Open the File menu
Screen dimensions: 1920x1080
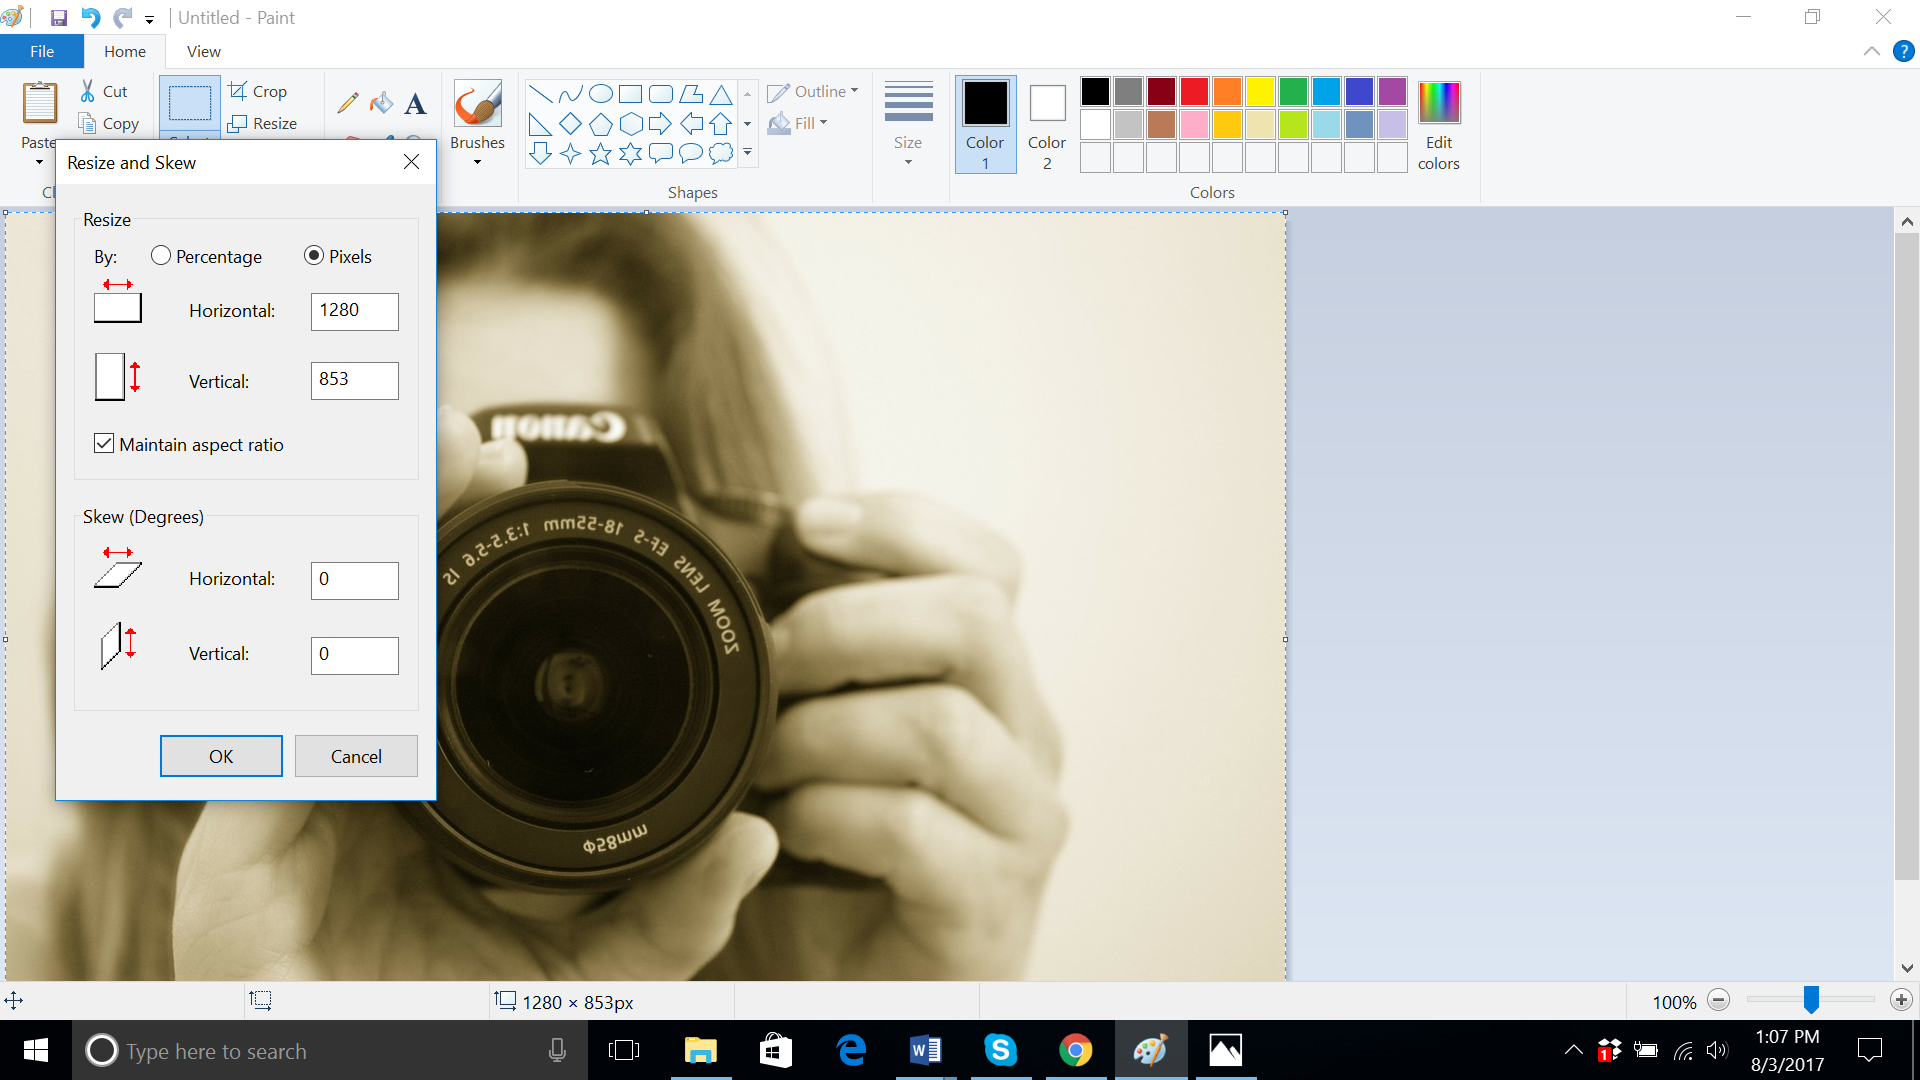click(x=41, y=51)
